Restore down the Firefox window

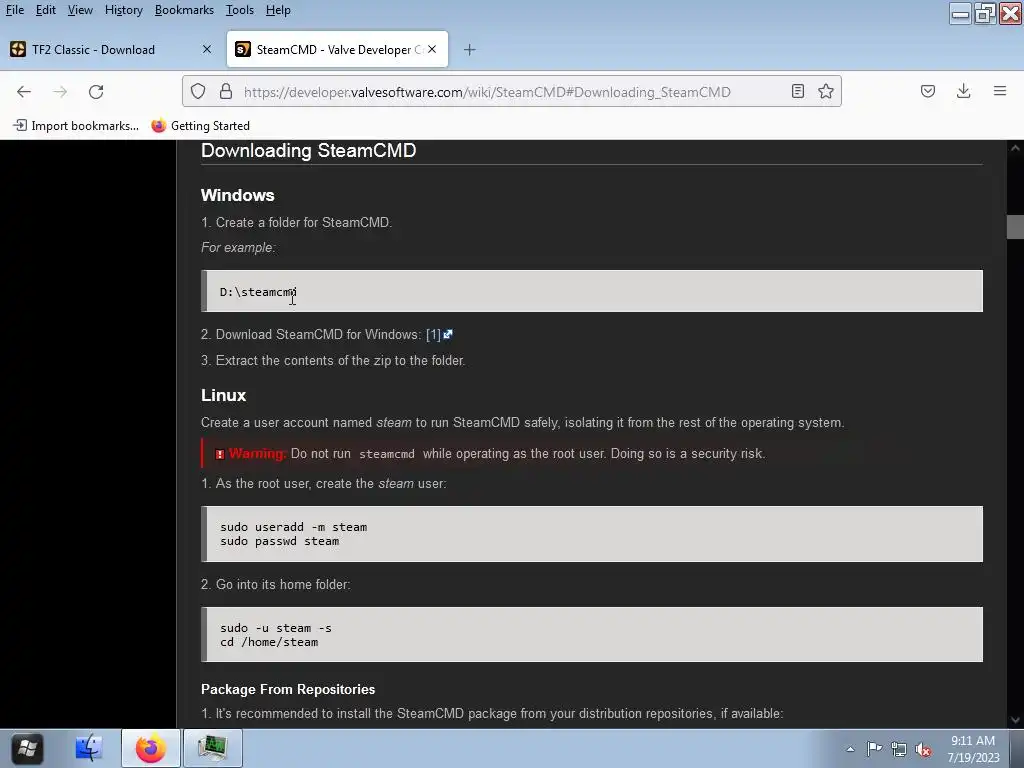[x=985, y=13]
